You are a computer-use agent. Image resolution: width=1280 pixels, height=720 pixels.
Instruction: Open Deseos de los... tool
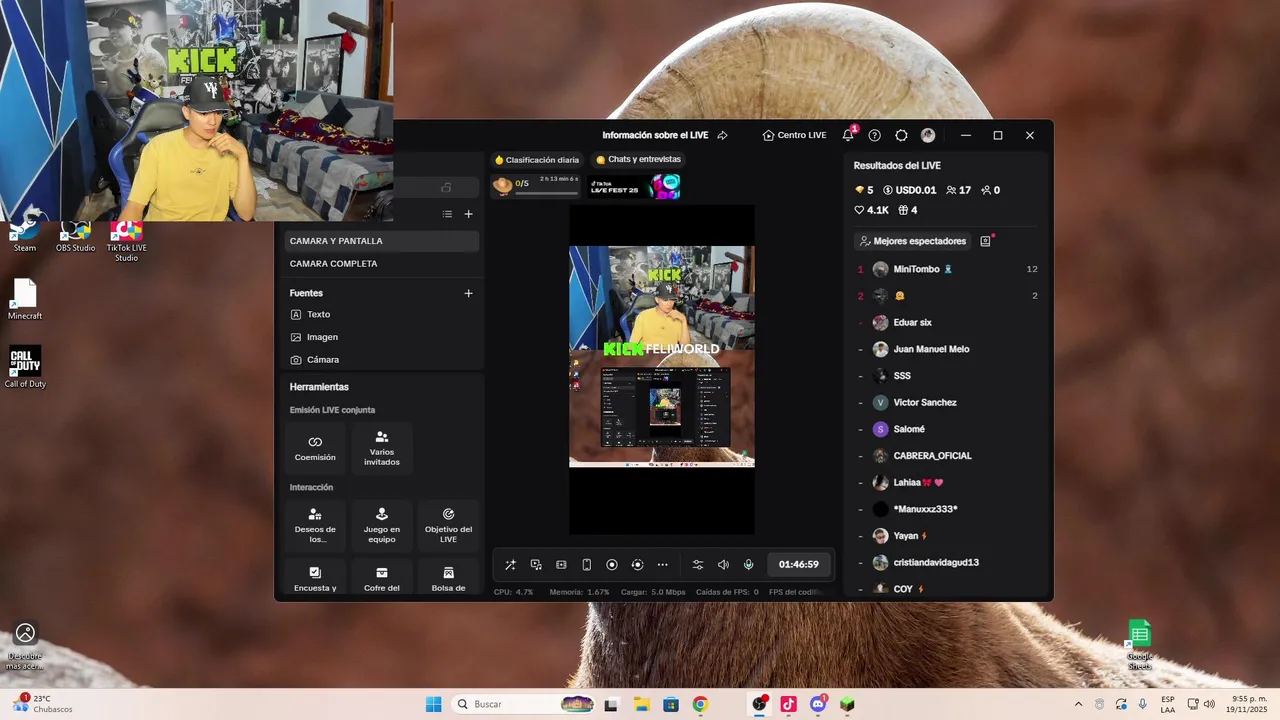315,526
